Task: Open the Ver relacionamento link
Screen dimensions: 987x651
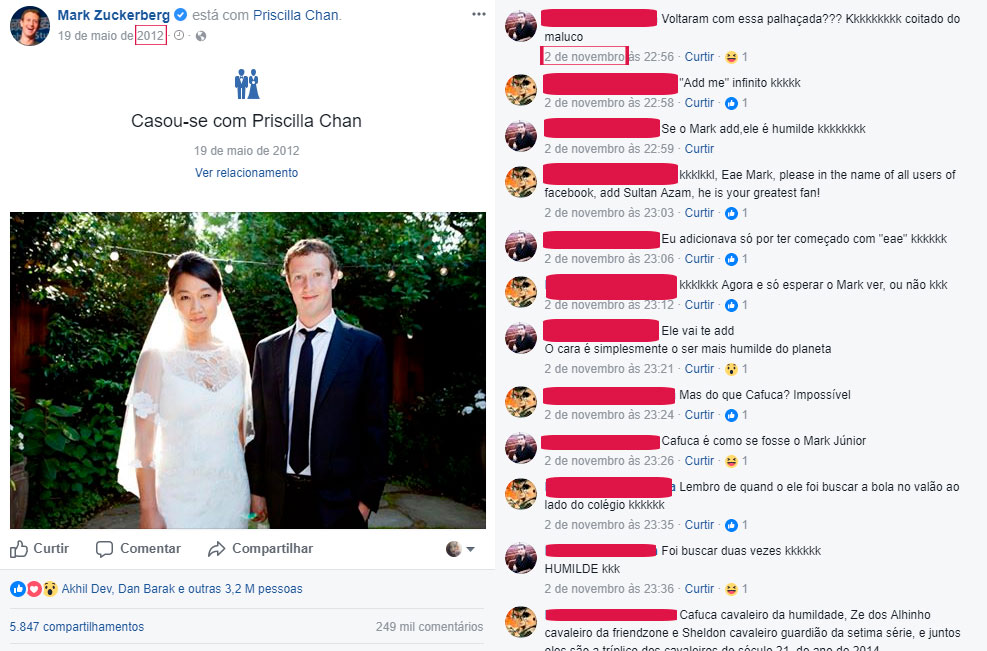Action: 247,173
